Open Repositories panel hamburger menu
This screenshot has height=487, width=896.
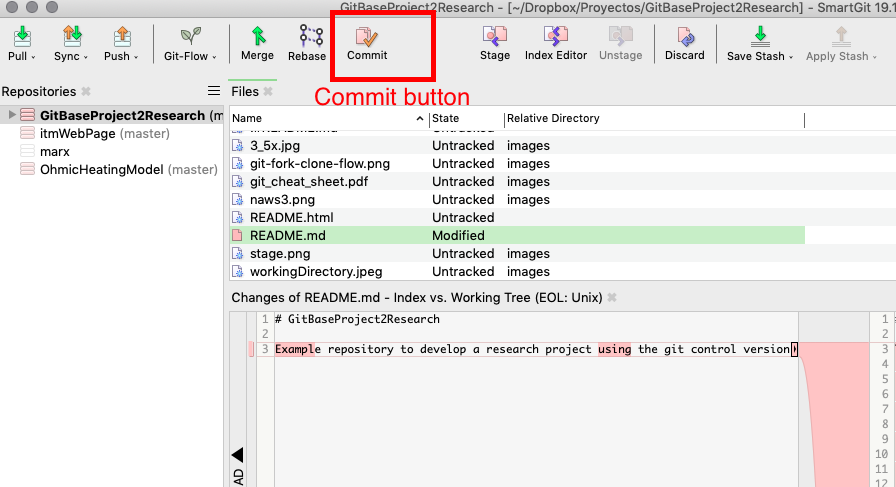[213, 91]
